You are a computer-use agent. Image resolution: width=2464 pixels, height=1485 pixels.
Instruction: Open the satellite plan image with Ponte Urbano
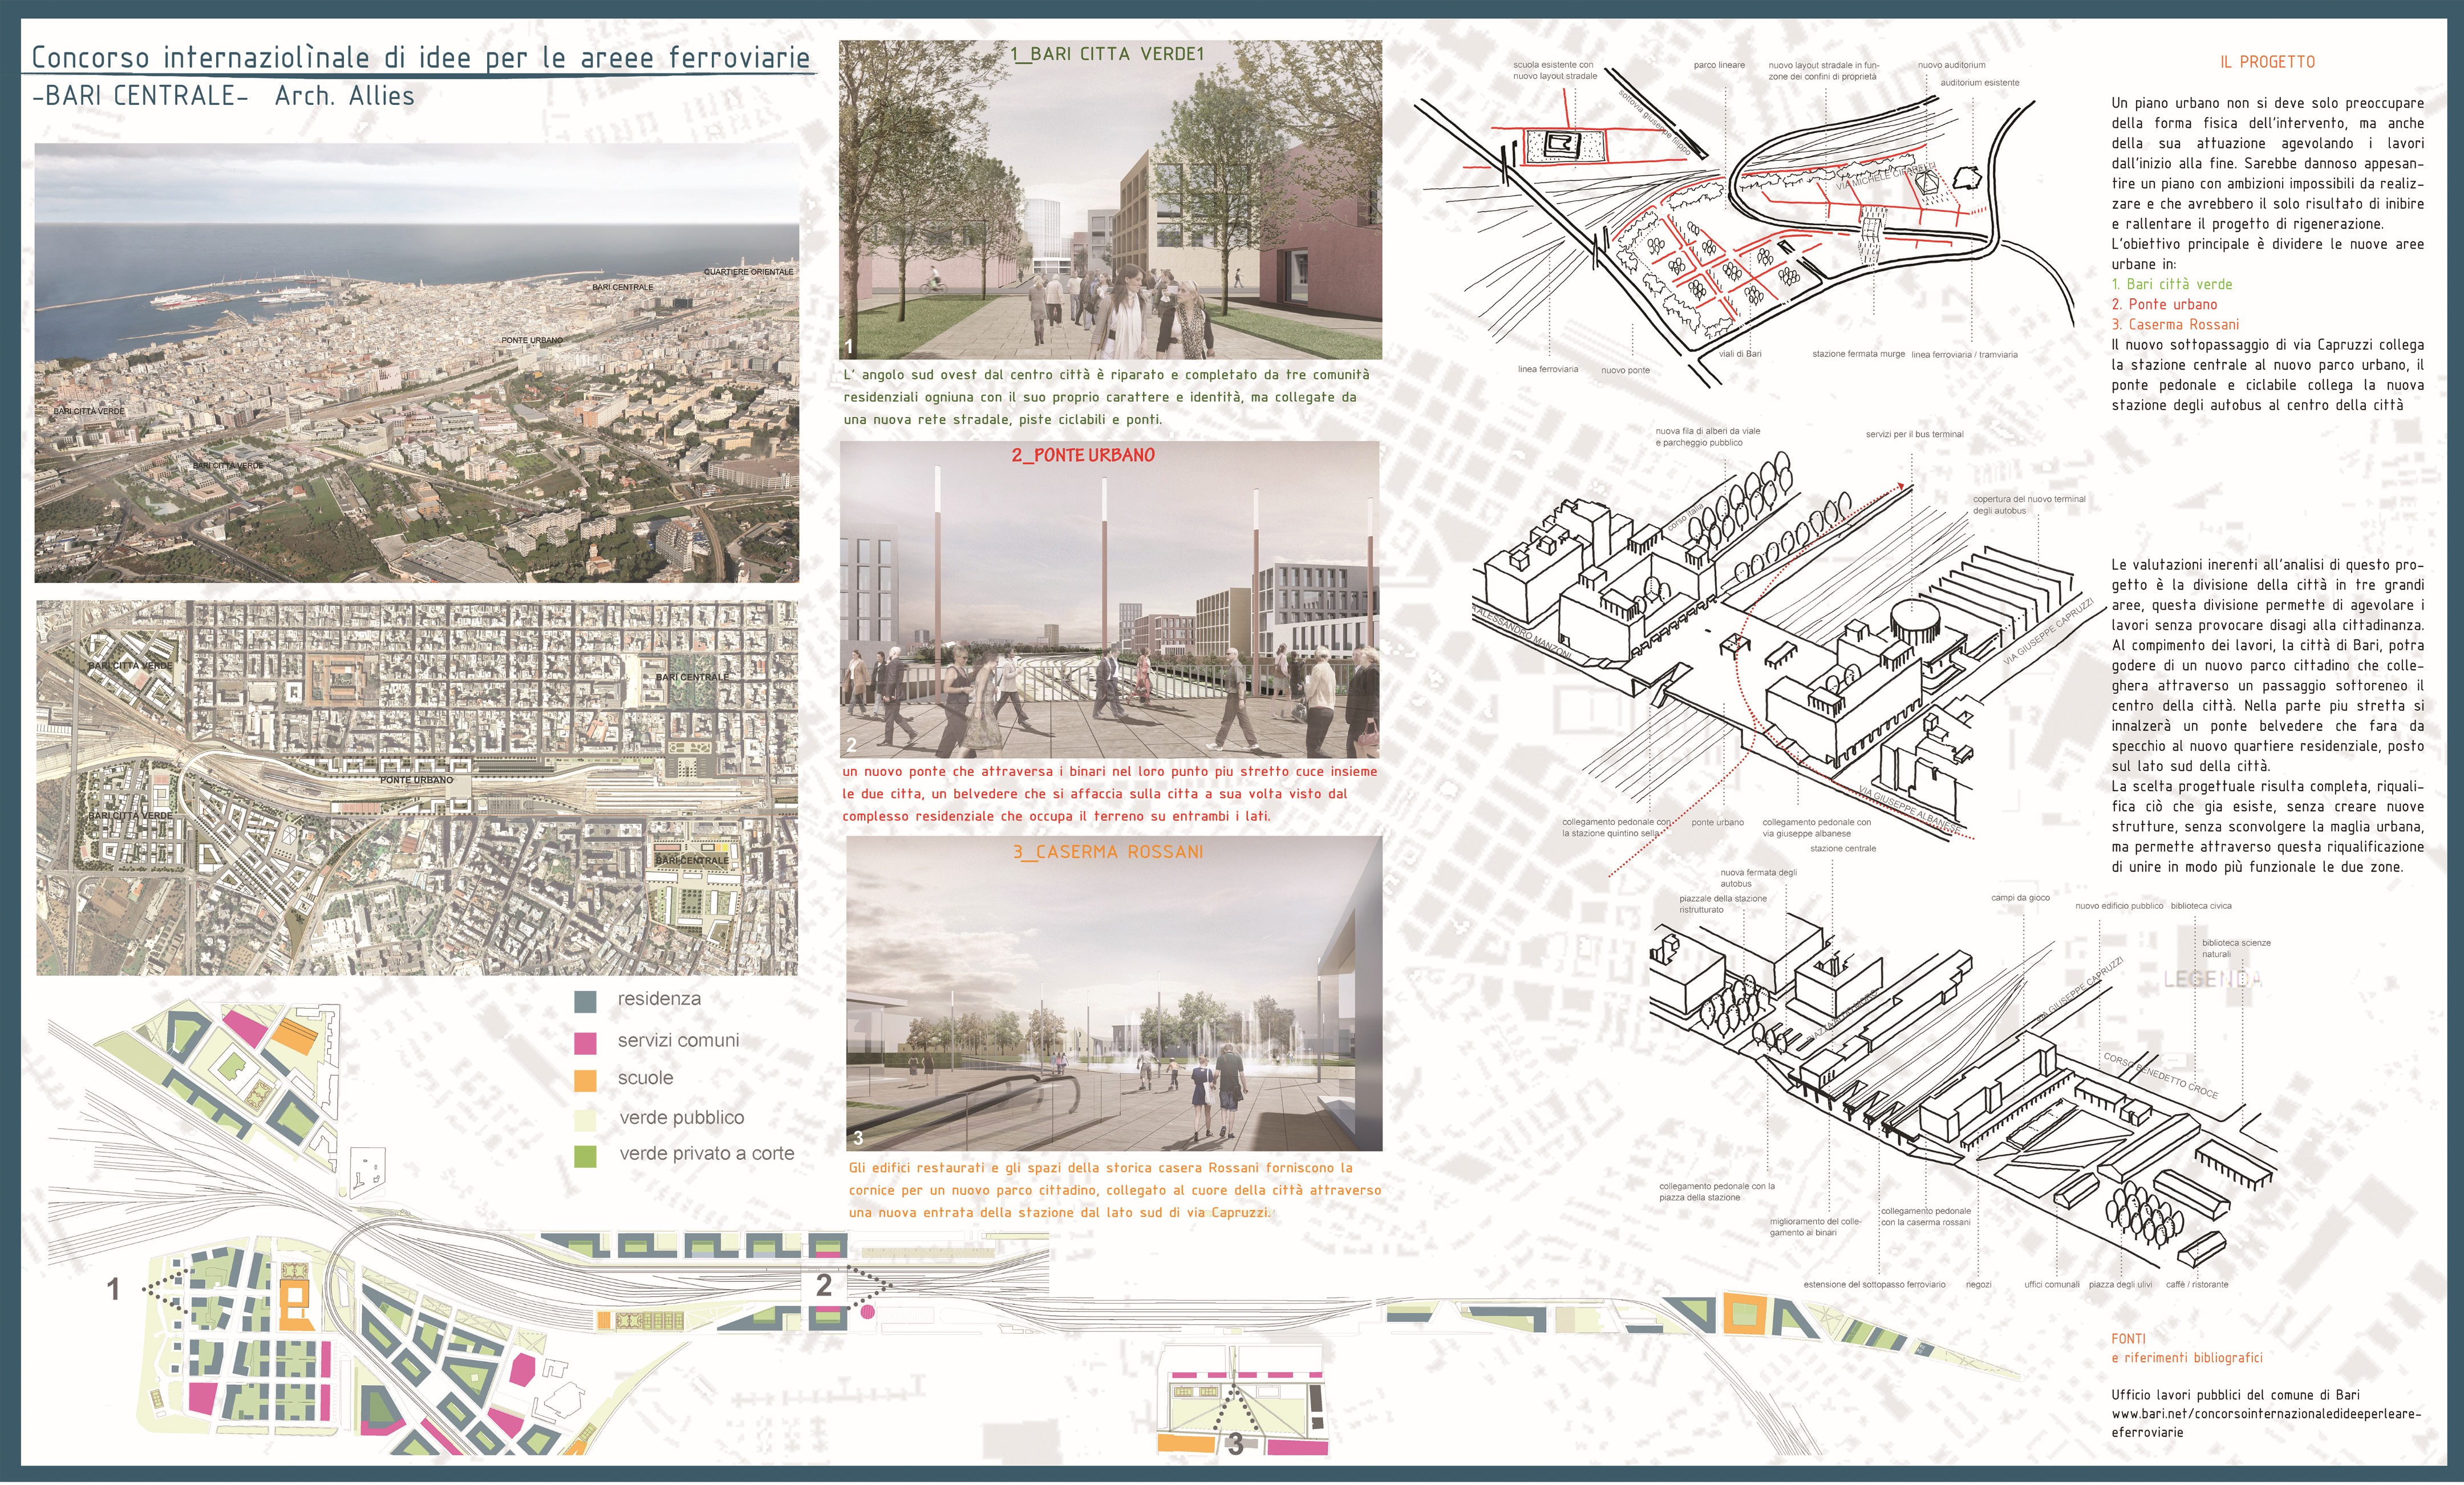click(416, 788)
